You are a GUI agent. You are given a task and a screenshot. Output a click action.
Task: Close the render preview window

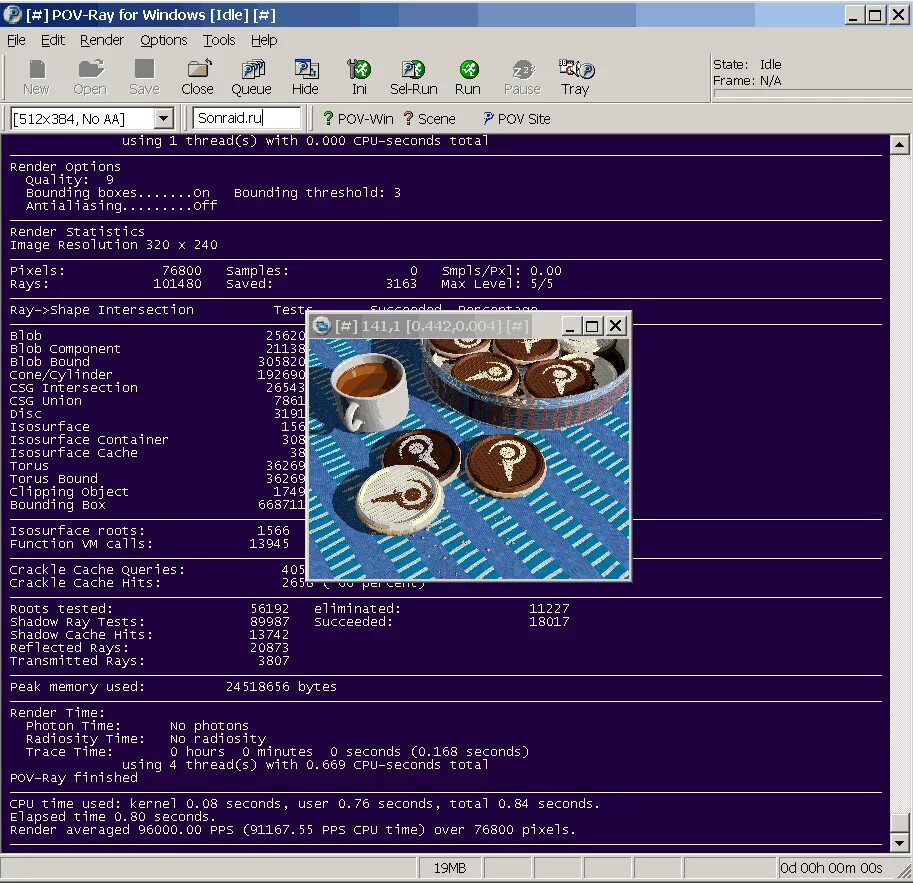pos(615,326)
